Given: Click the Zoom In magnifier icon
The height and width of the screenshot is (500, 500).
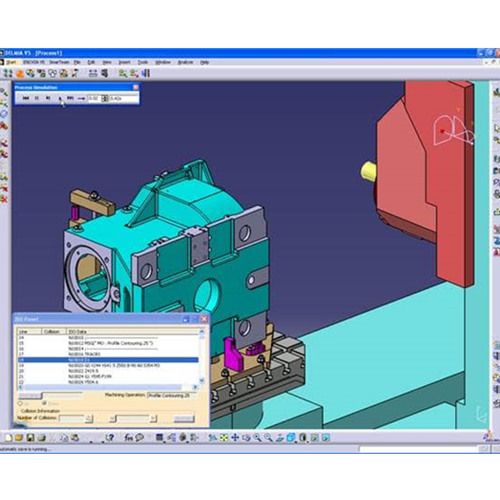Looking at the screenshot, I should click(257, 438).
